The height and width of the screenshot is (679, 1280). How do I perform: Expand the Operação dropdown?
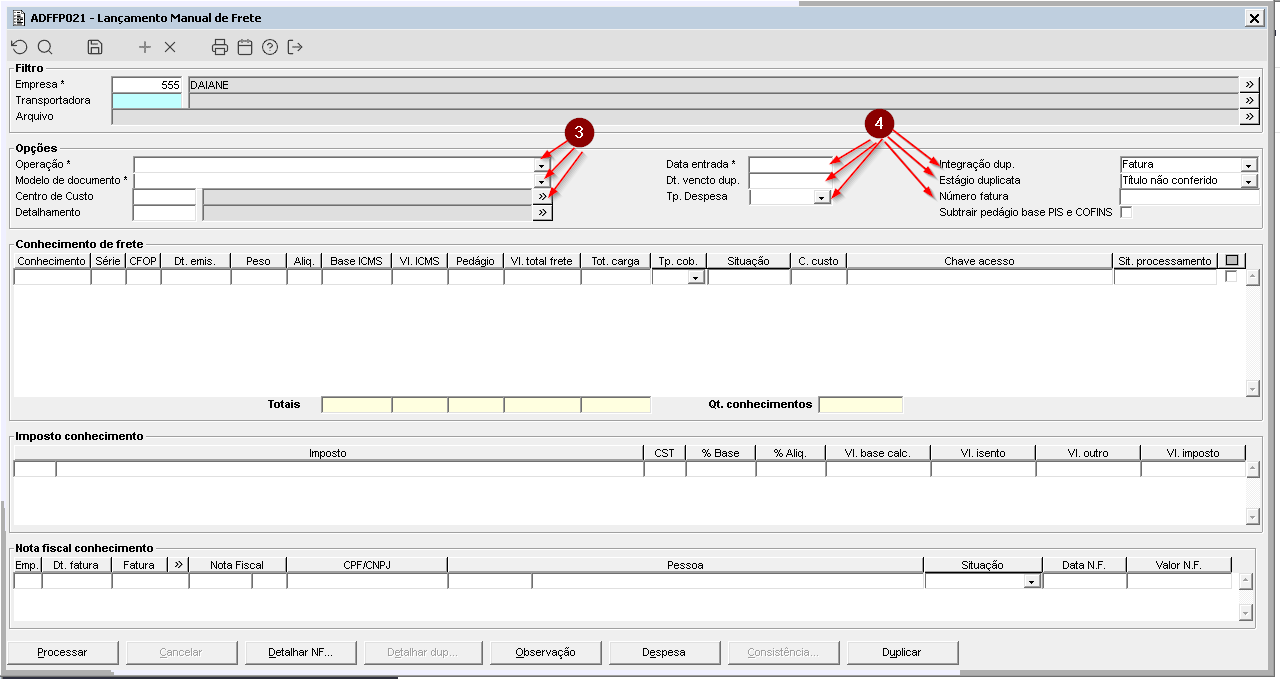click(x=542, y=165)
